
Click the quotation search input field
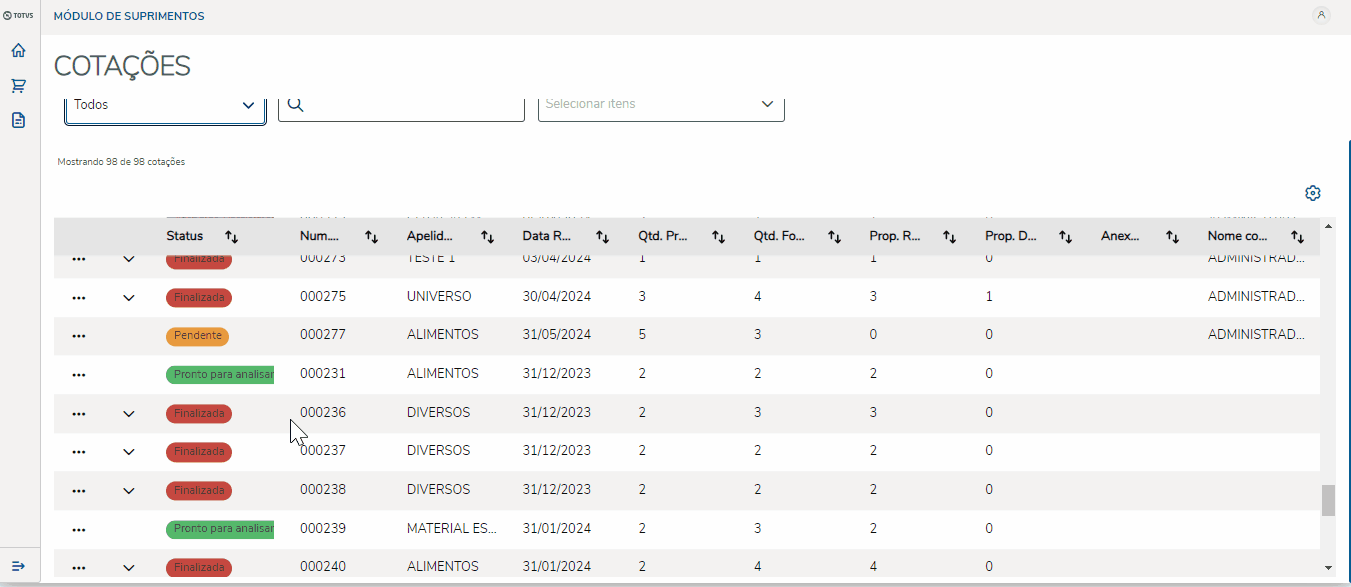(410, 105)
